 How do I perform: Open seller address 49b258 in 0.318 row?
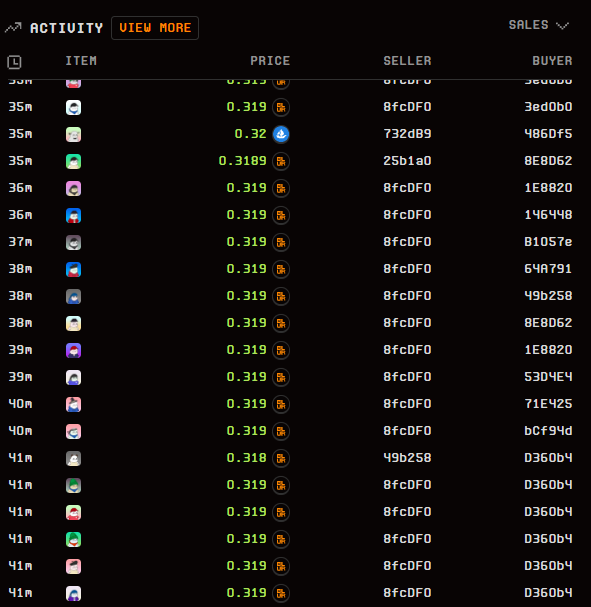click(407, 458)
